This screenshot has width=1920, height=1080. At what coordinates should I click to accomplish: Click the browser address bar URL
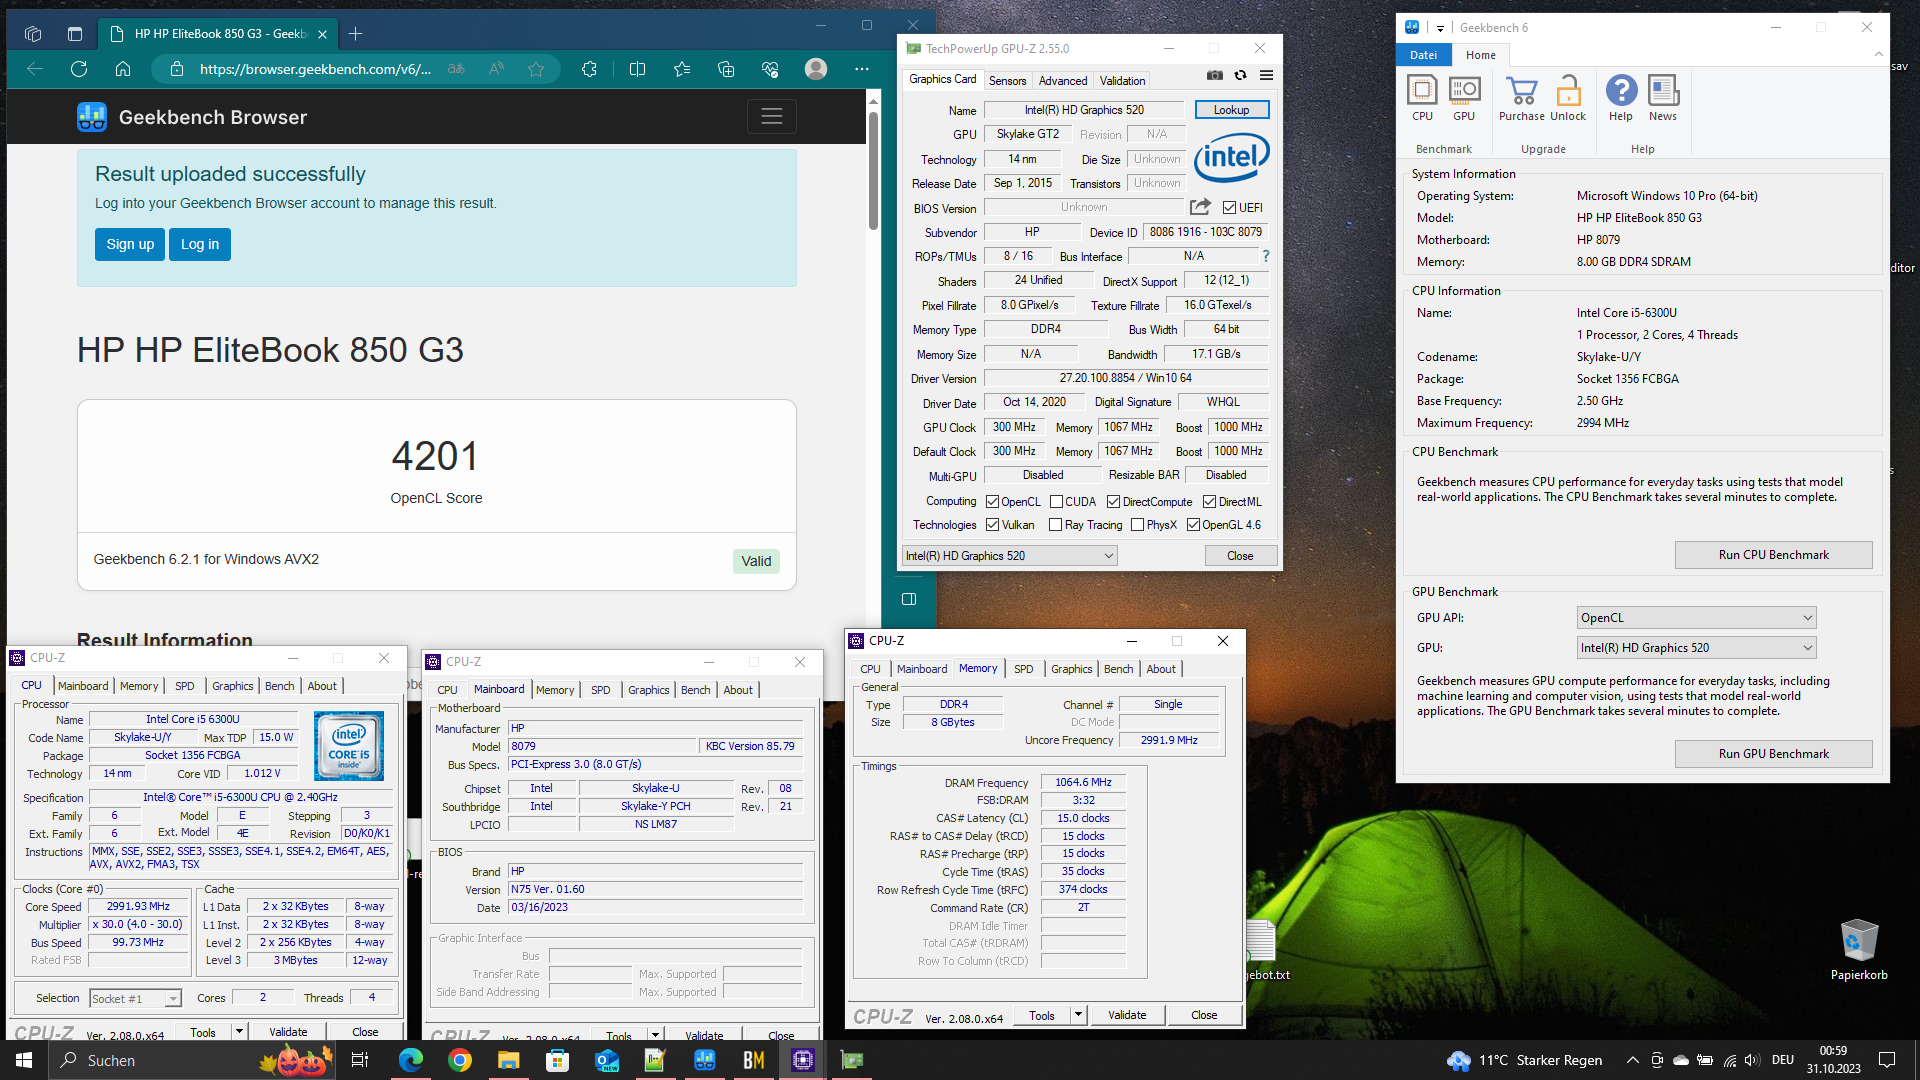coord(315,69)
